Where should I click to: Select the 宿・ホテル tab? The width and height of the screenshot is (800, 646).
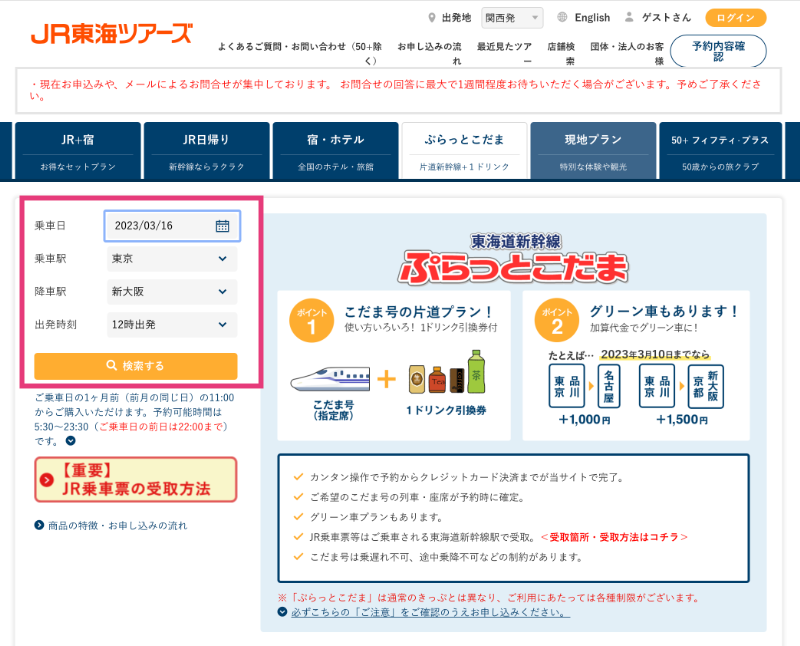tap(336, 151)
